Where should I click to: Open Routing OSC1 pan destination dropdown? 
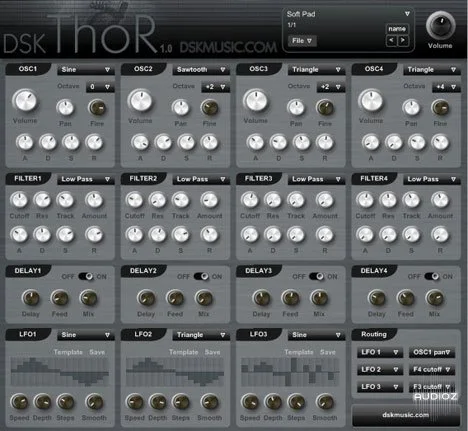point(432,352)
